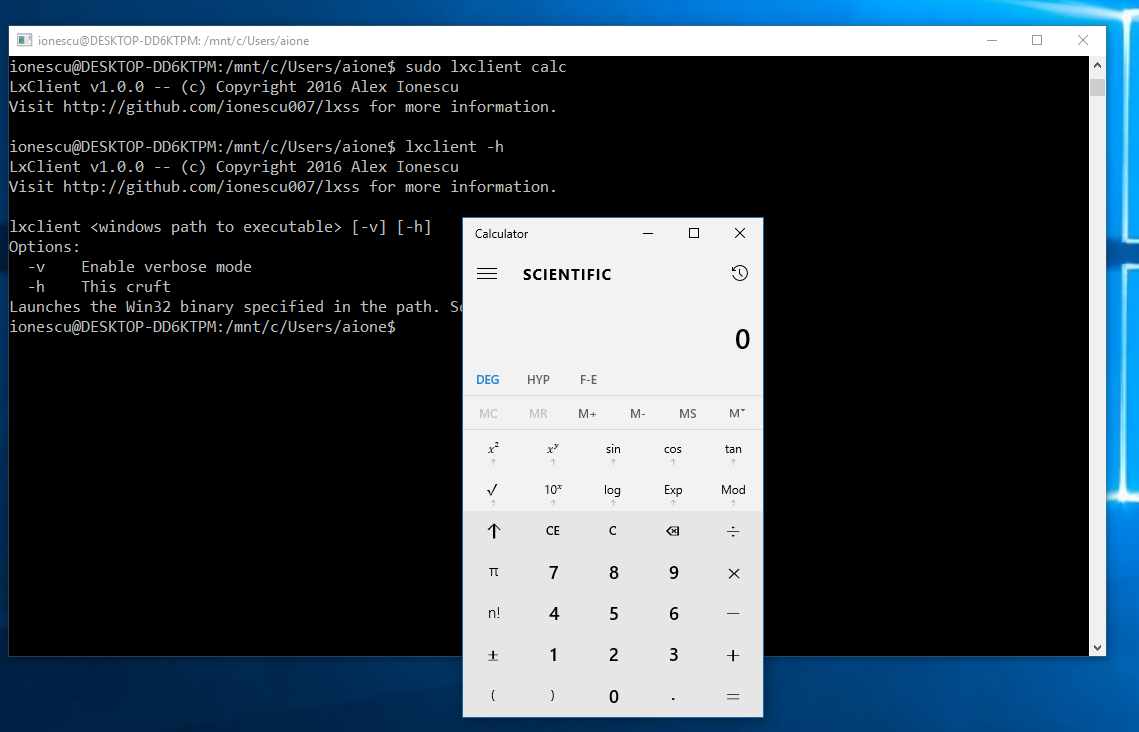Click digit 2 on Calculator
The height and width of the screenshot is (732, 1139).
pyautogui.click(x=613, y=655)
